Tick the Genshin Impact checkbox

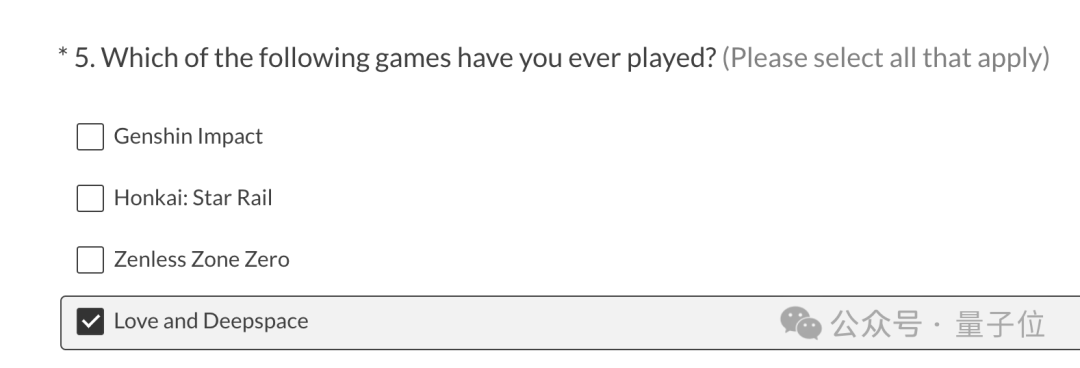tap(90, 136)
